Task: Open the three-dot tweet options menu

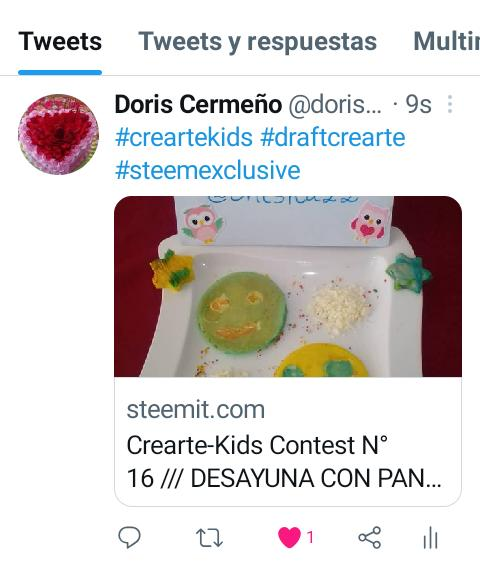Action: (x=450, y=104)
